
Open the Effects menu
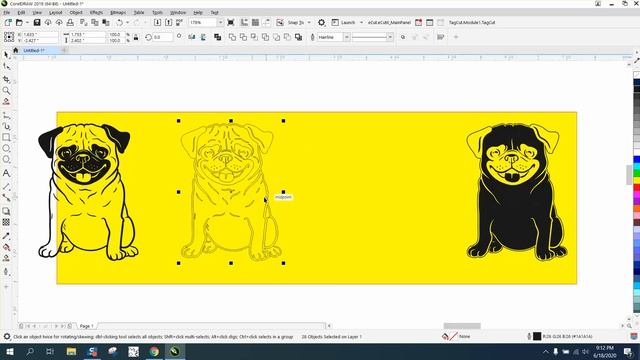96,13
